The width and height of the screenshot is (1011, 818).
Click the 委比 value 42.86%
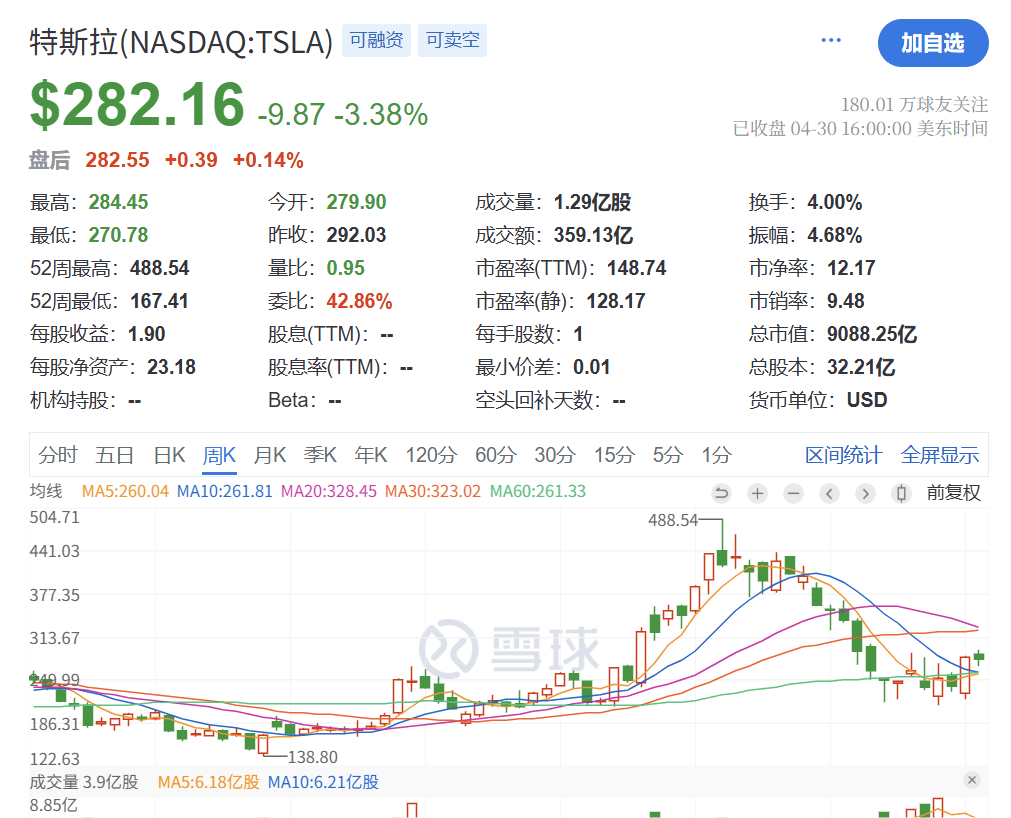tap(359, 301)
